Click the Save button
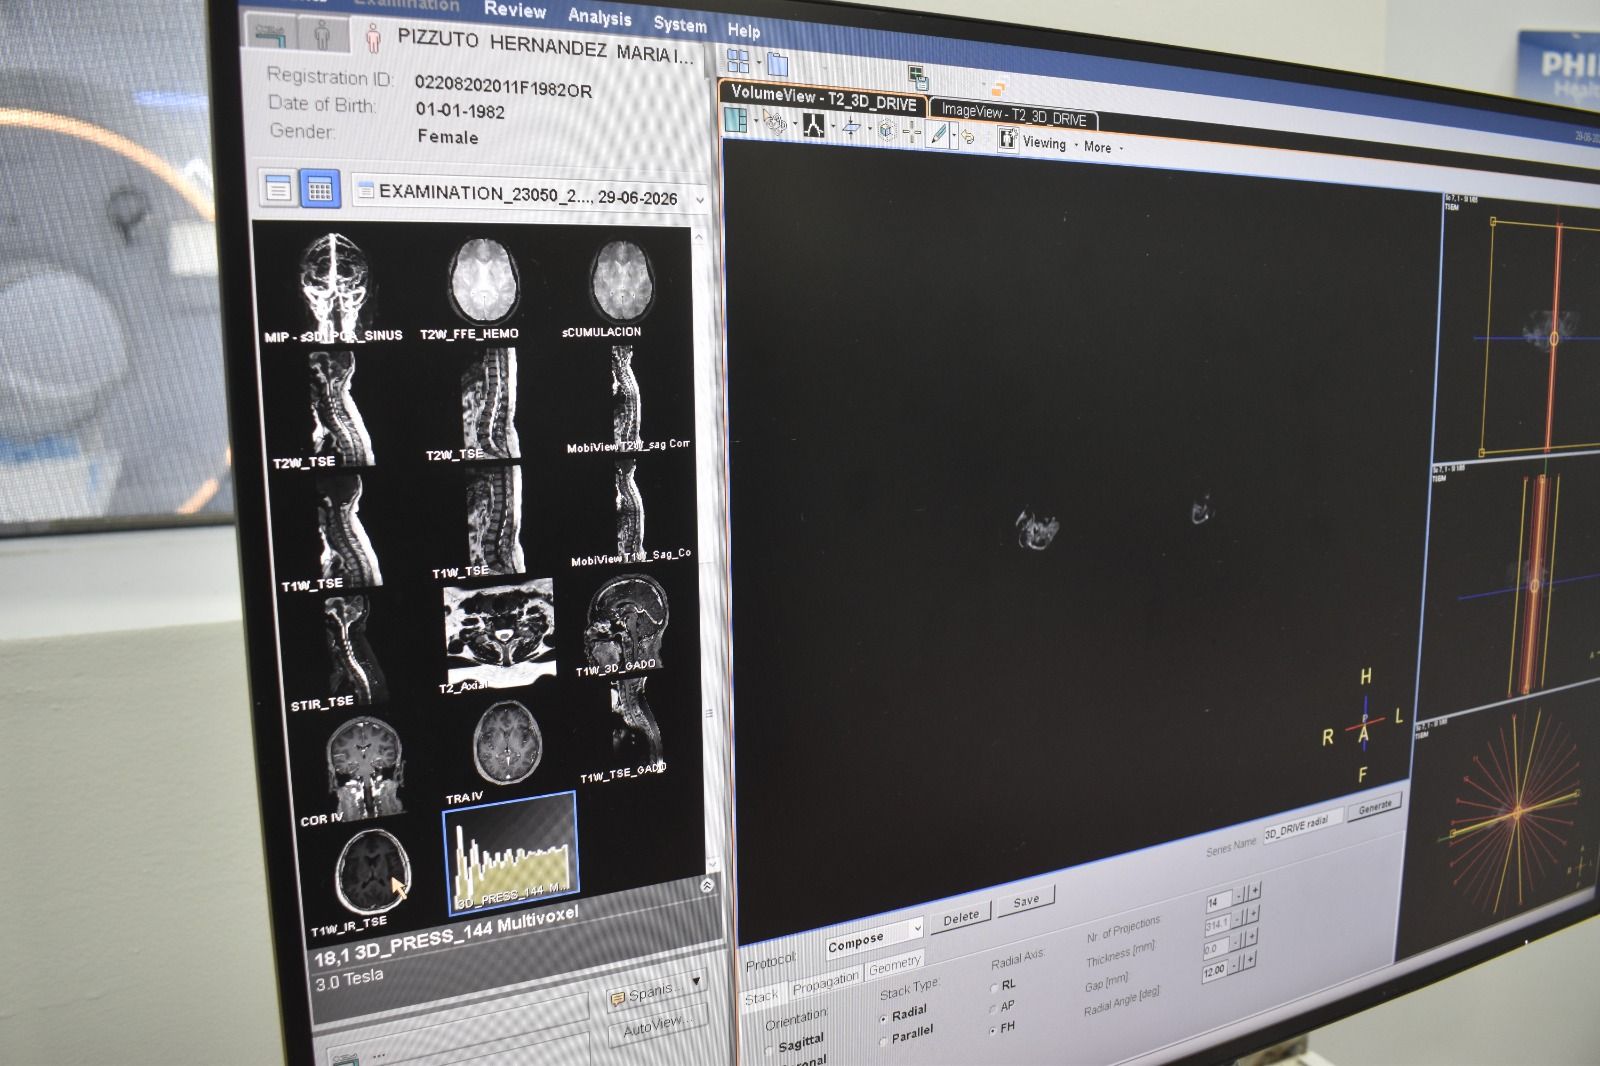1600x1066 pixels. [x=1027, y=899]
